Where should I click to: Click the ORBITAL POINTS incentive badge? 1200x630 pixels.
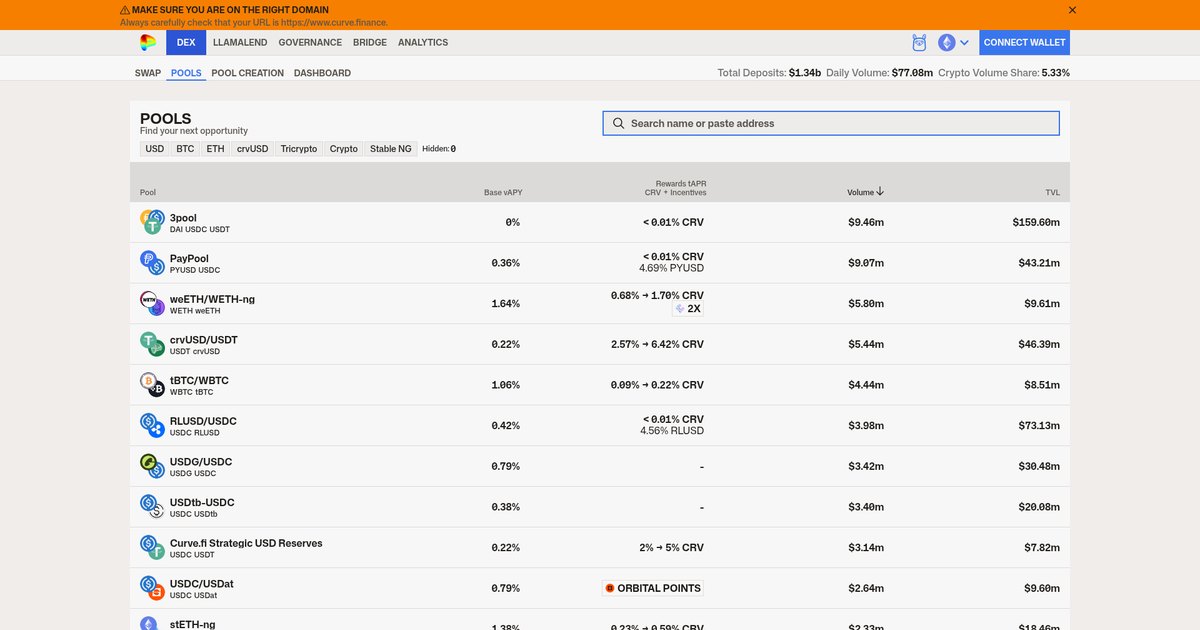[x=653, y=588]
